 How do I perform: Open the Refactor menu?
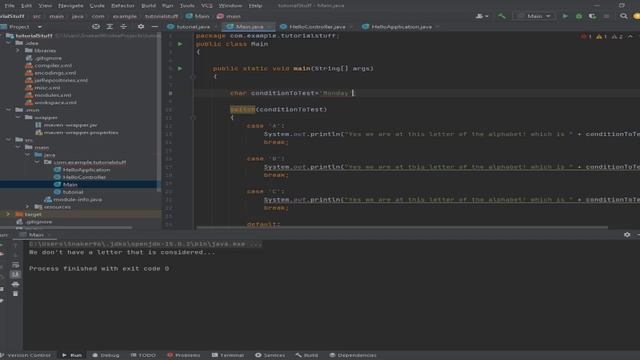click(123, 6)
